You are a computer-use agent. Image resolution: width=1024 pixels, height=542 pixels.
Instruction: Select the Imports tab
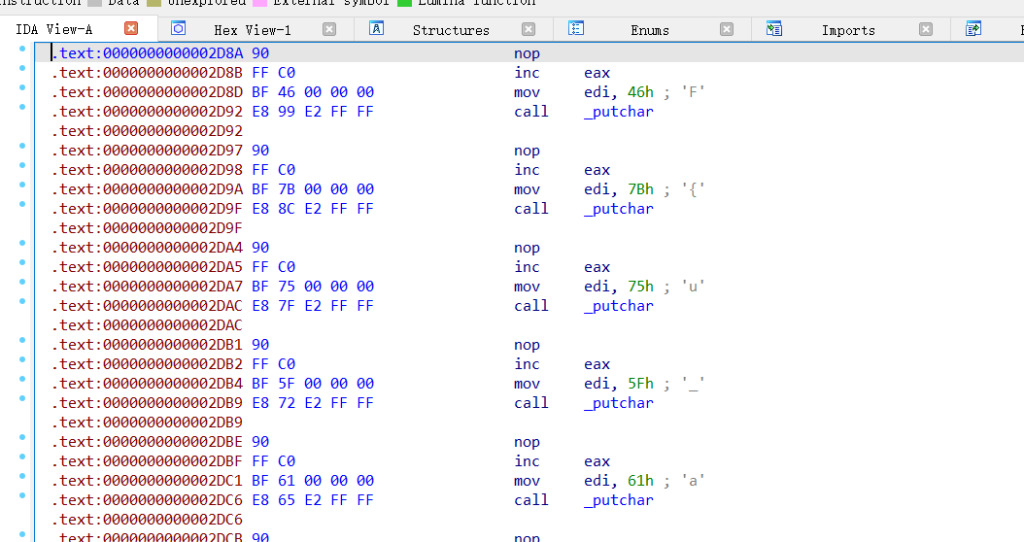[848, 30]
